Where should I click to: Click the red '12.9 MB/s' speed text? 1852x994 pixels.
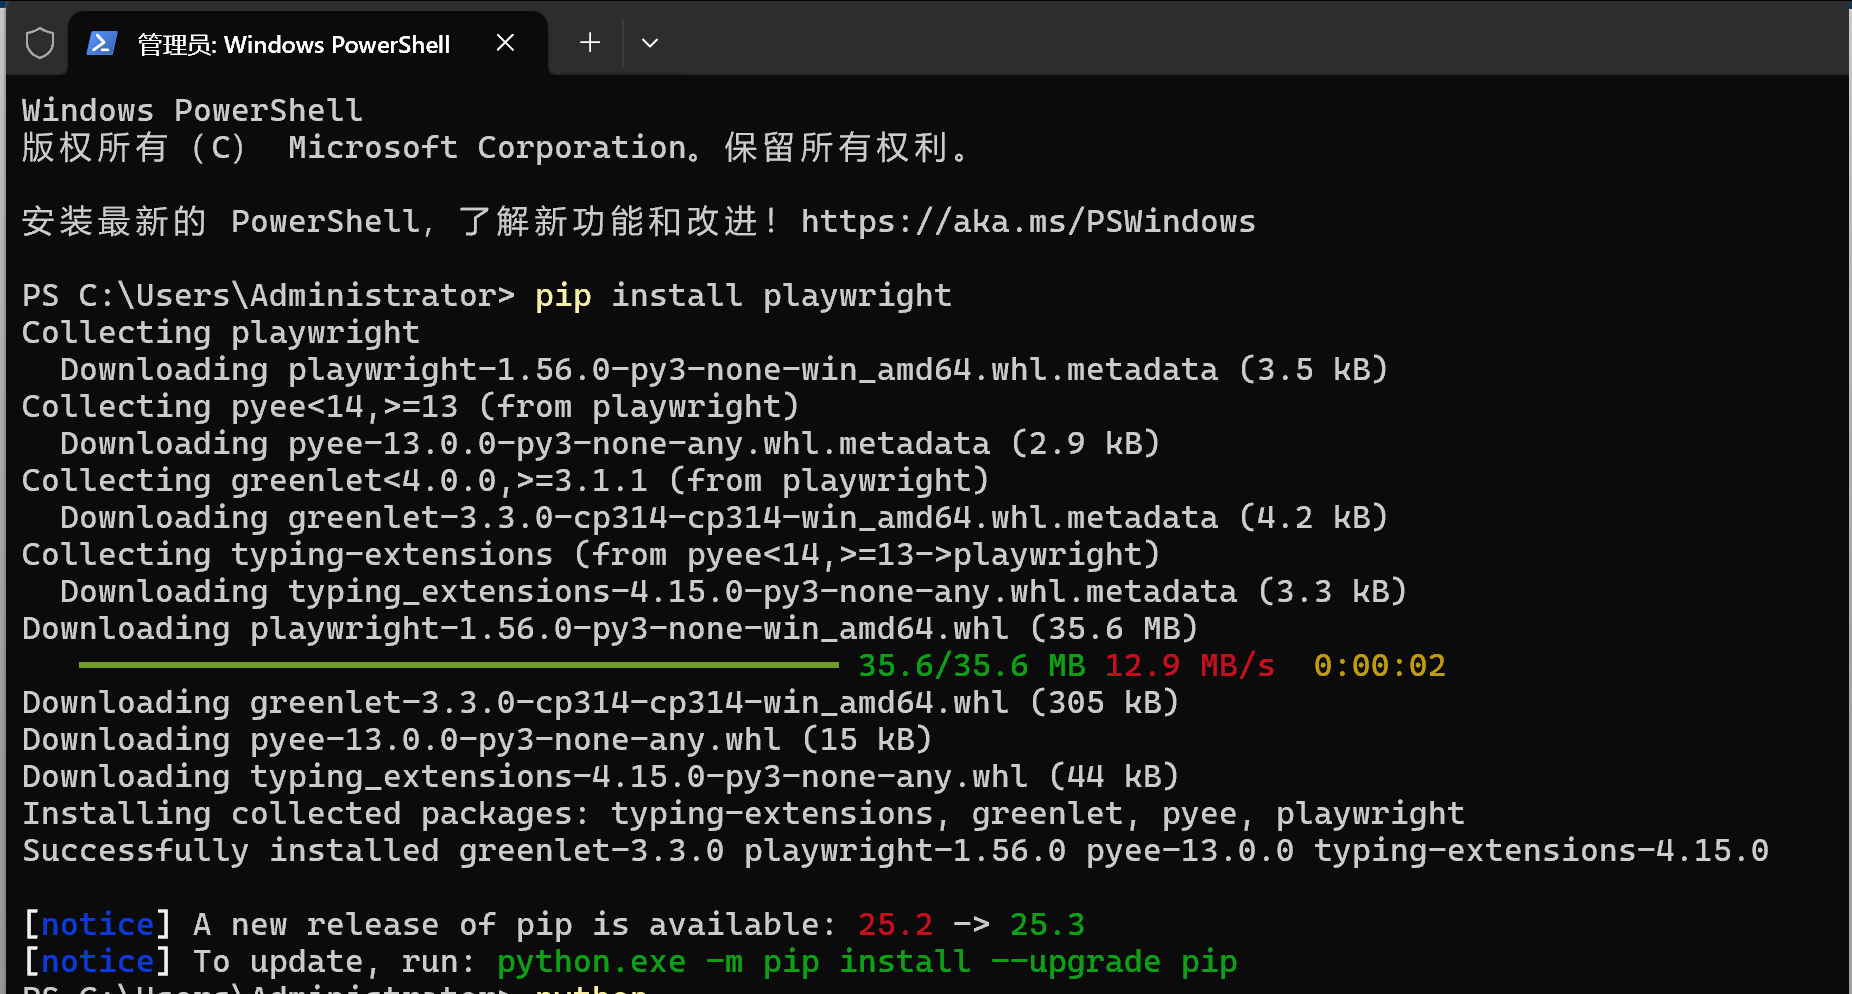[1190, 666]
